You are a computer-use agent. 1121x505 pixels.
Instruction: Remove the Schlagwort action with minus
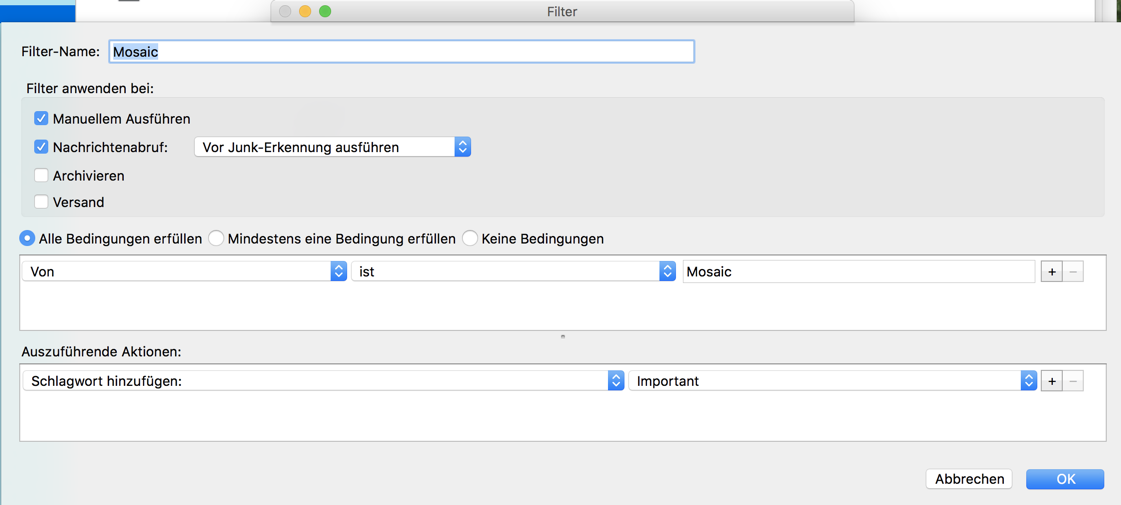(1073, 381)
